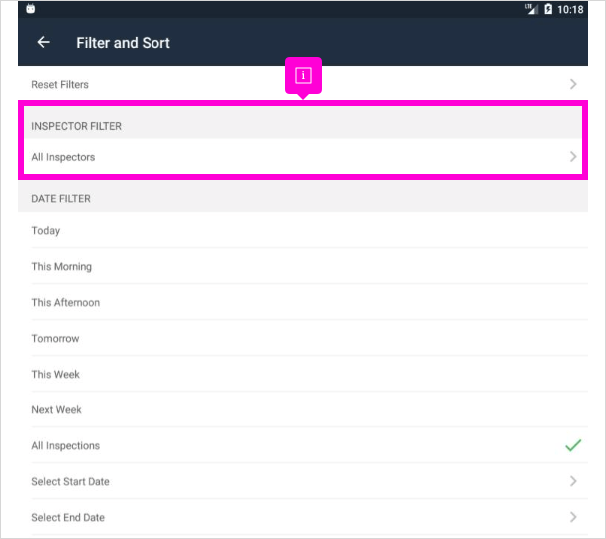Pick the Tomorrow date filter
Image resolution: width=606 pixels, height=539 pixels.
pyautogui.click(x=303, y=338)
